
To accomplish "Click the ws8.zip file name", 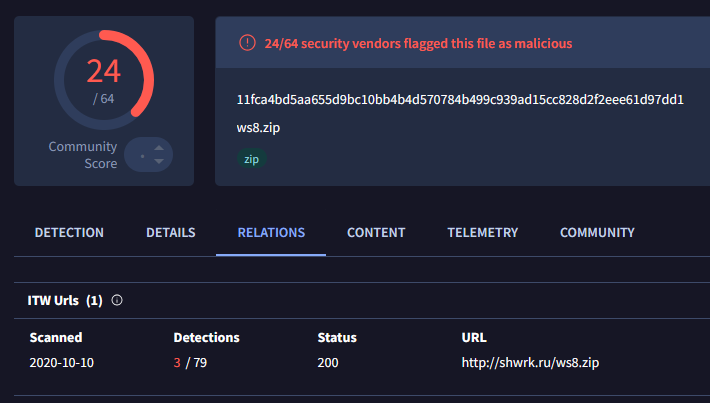I will click(x=257, y=128).
